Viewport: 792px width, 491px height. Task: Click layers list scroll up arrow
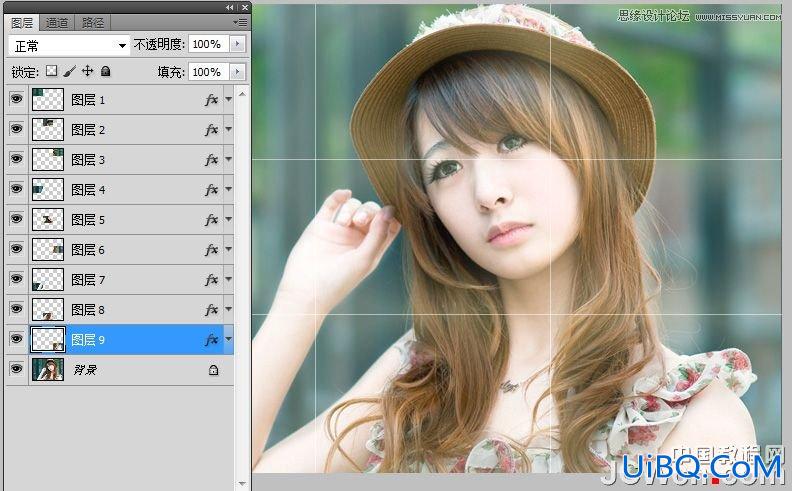pyautogui.click(x=242, y=94)
